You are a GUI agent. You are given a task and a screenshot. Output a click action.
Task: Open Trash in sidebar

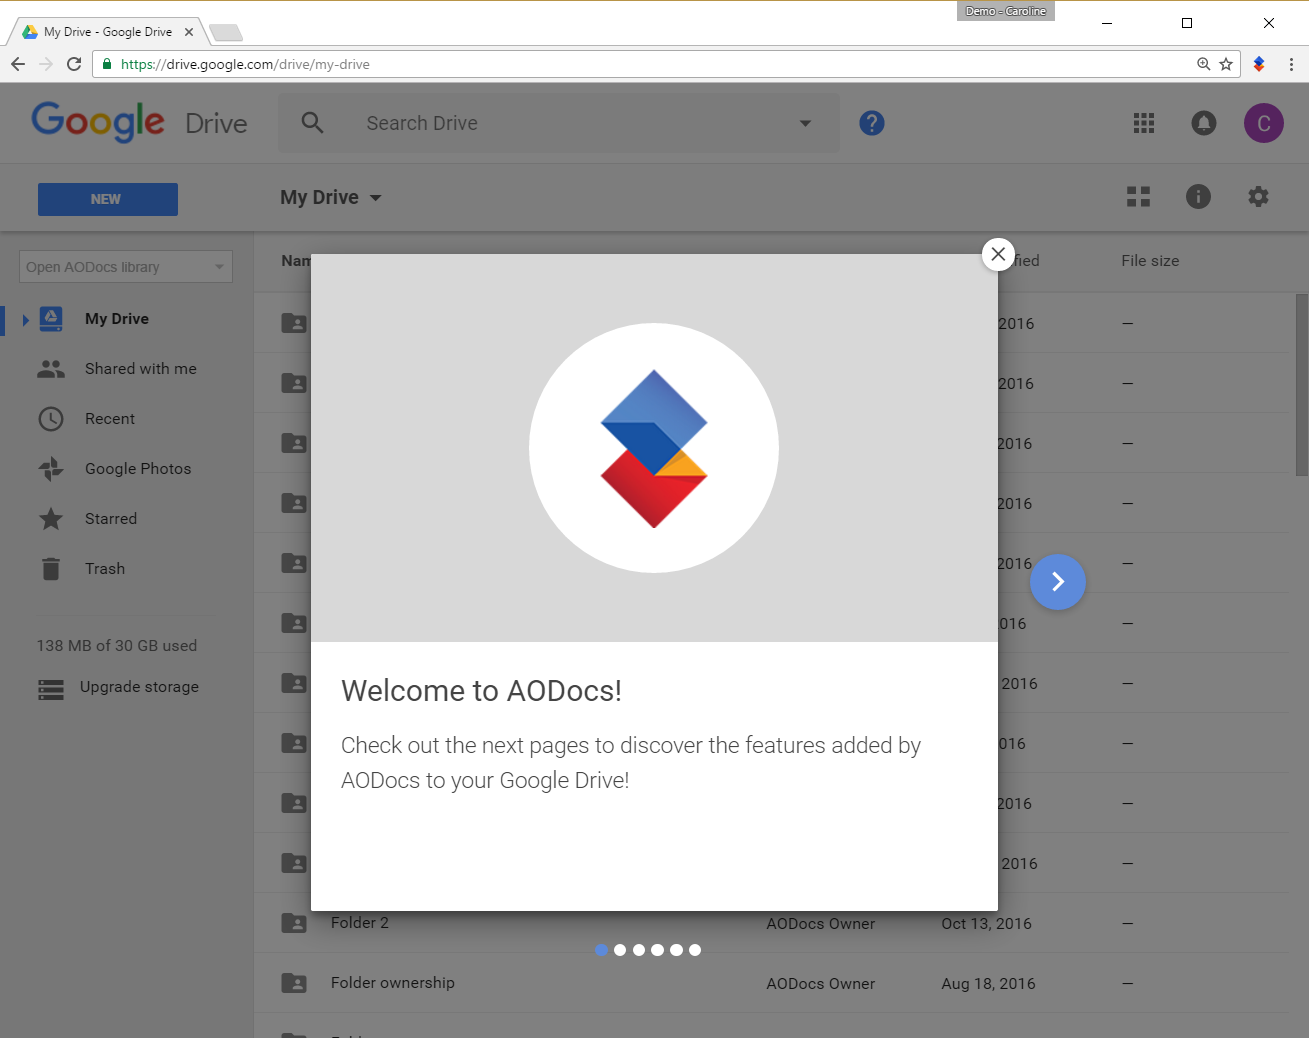[105, 569]
